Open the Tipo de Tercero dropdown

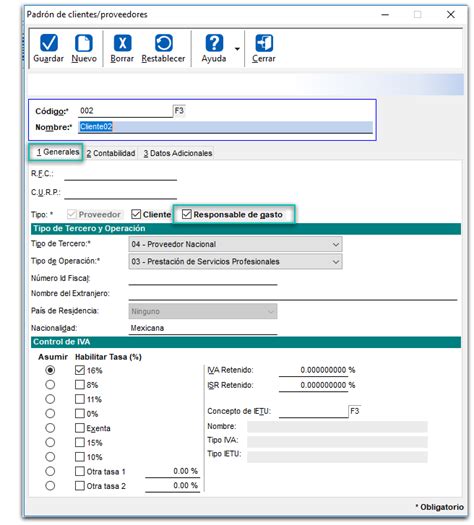point(235,244)
